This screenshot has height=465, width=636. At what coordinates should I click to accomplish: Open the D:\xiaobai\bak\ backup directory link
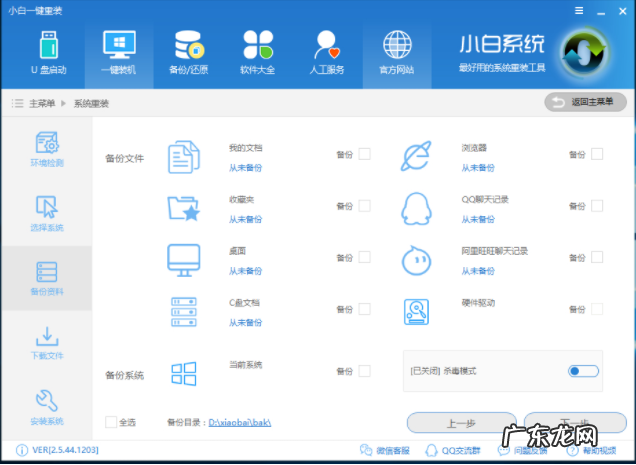(x=240, y=422)
